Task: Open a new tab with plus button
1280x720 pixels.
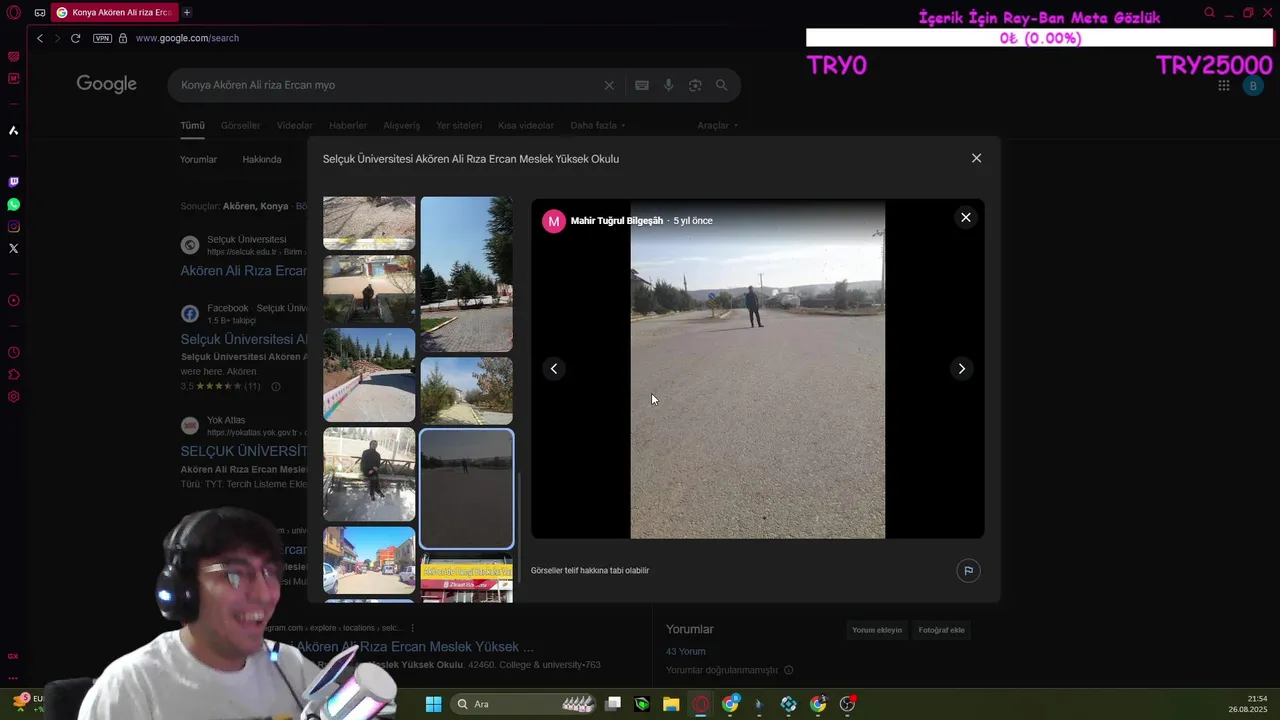Action: 187,12
